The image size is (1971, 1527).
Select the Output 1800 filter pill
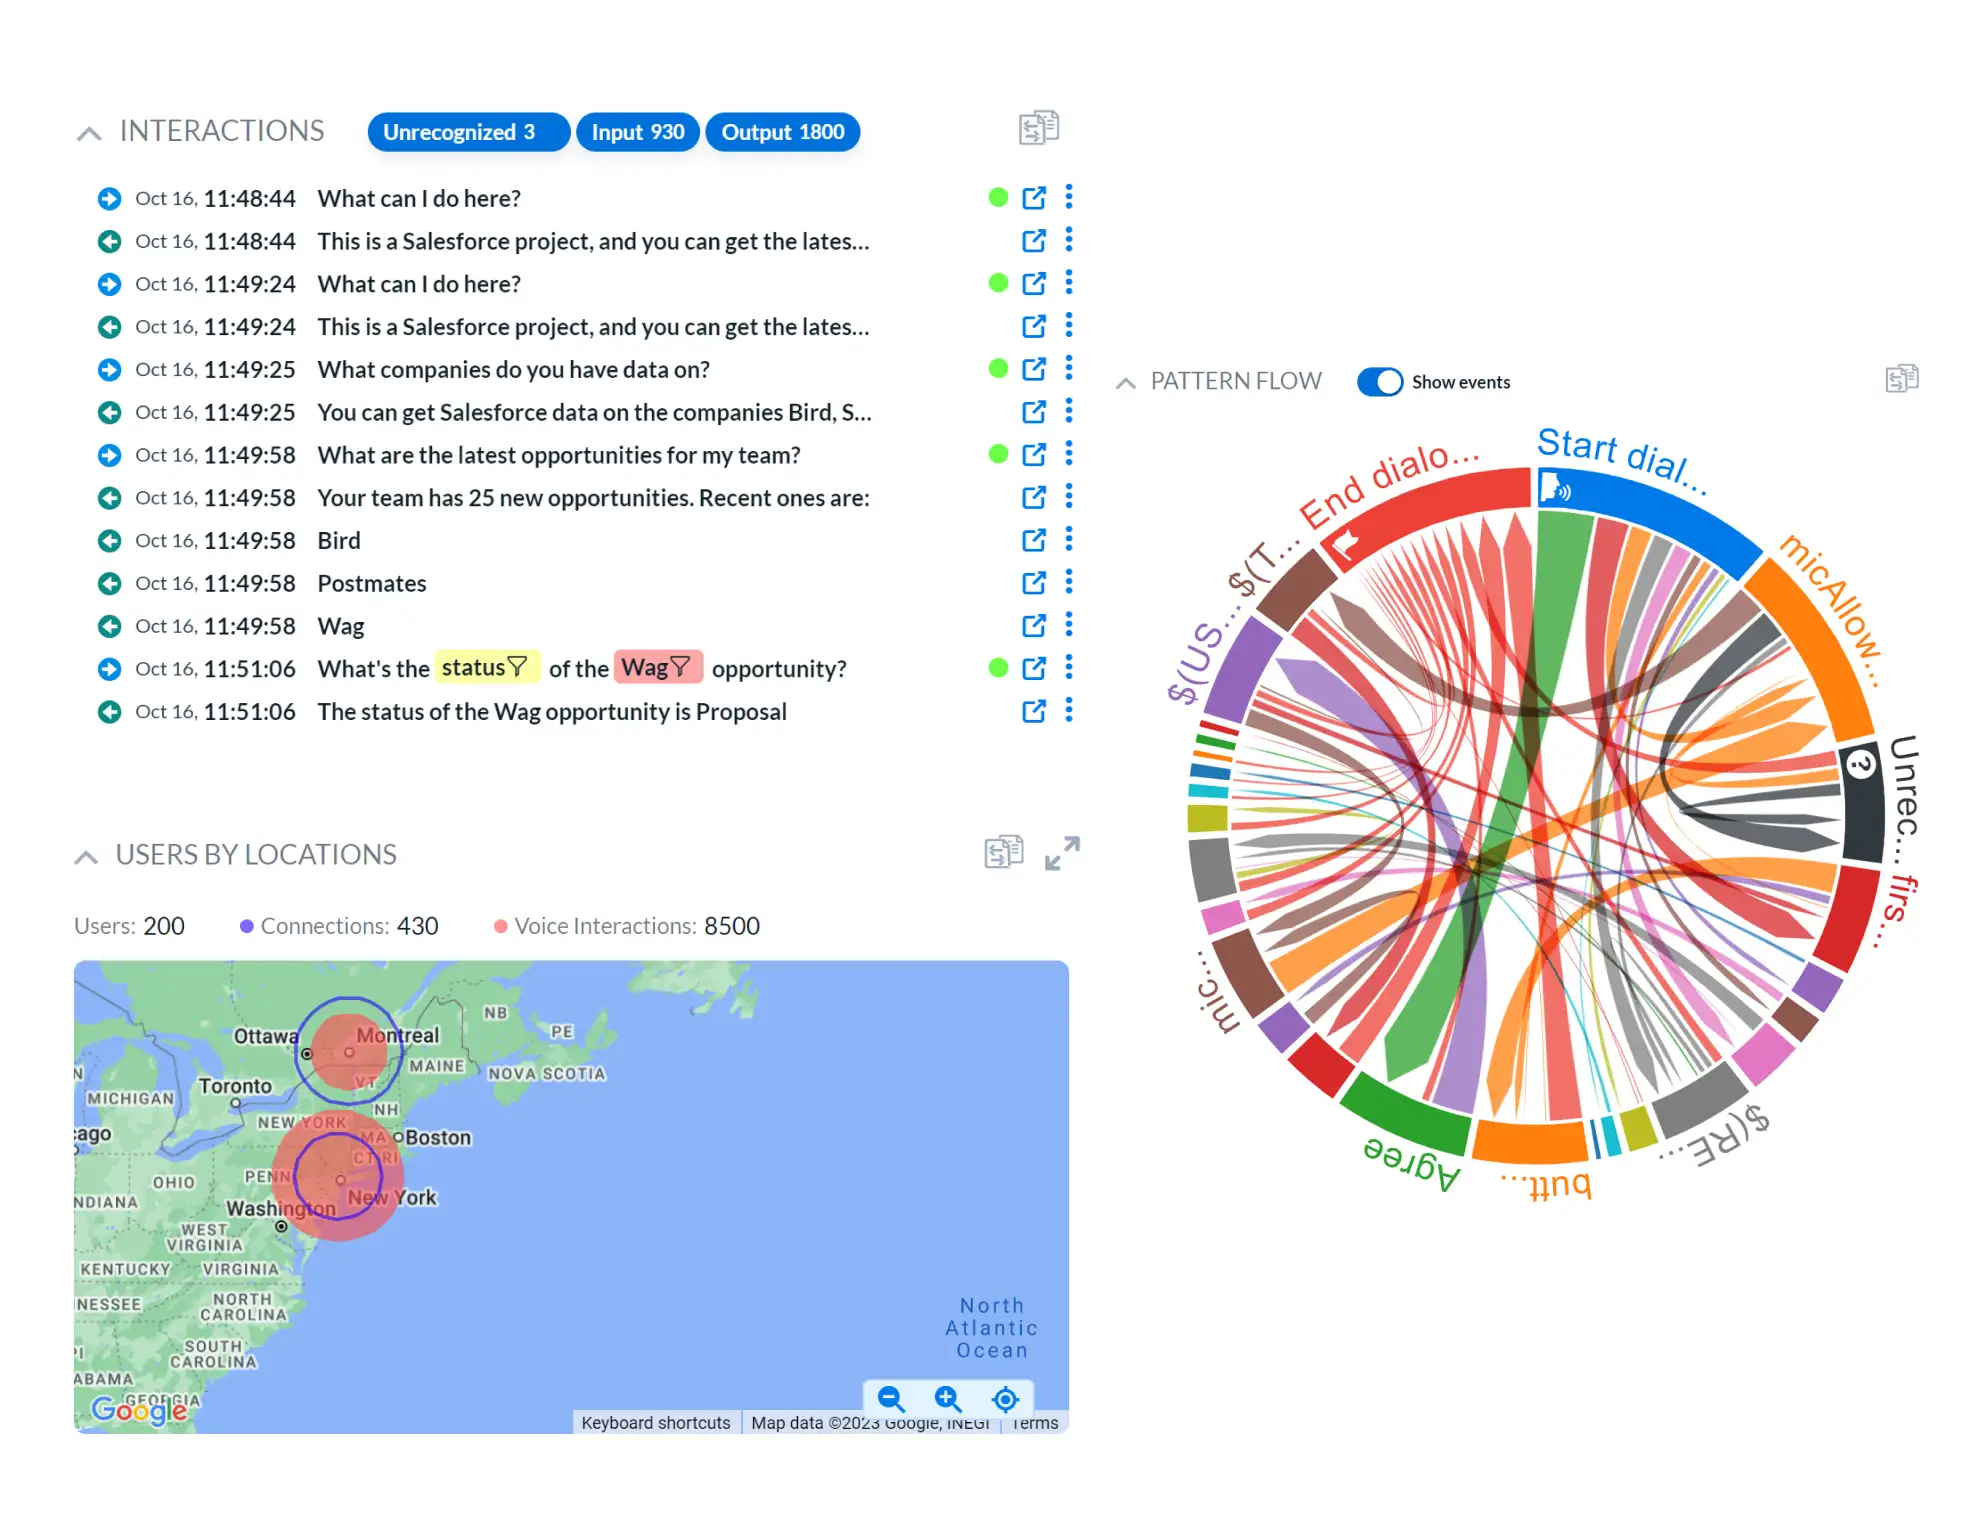click(x=782, y=132)
